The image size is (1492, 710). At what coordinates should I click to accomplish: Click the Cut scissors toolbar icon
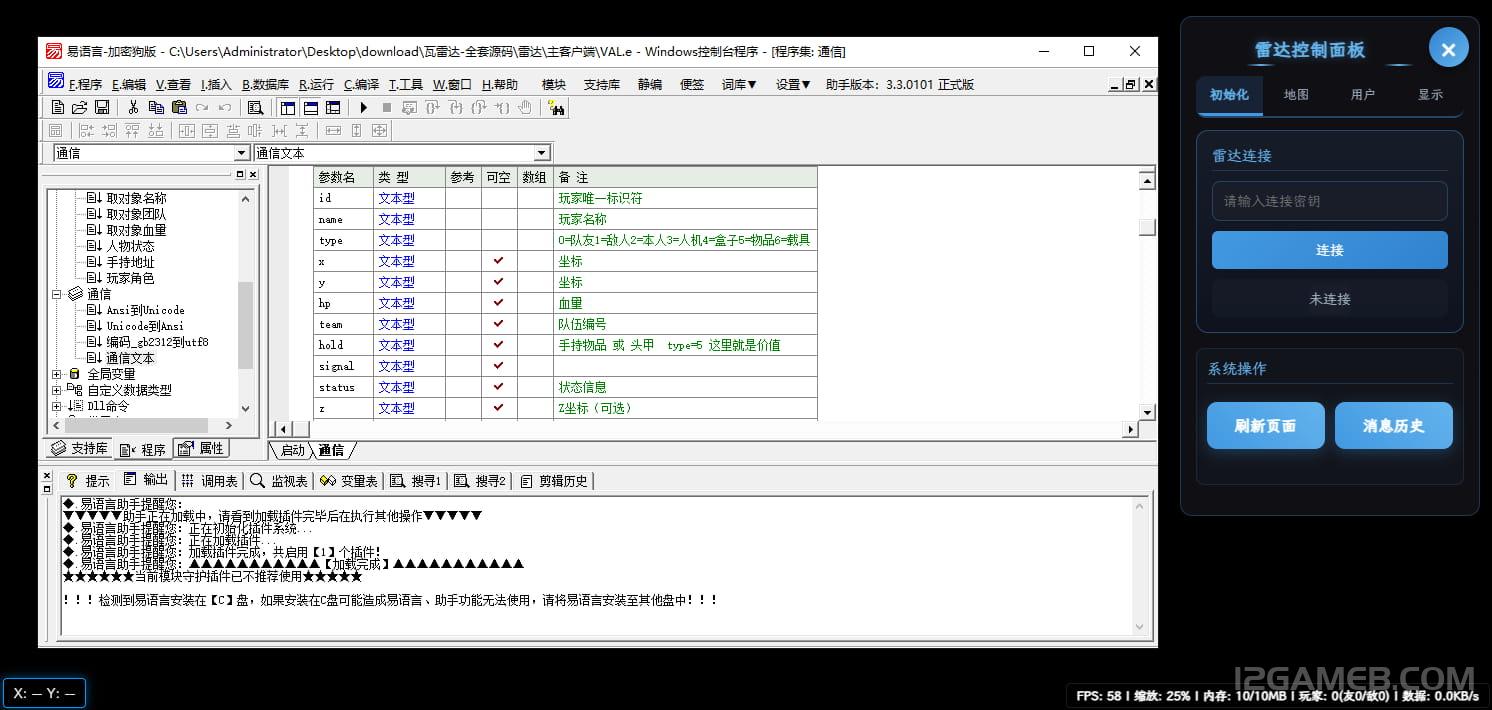pyautogui.click(x=133, y=107)
